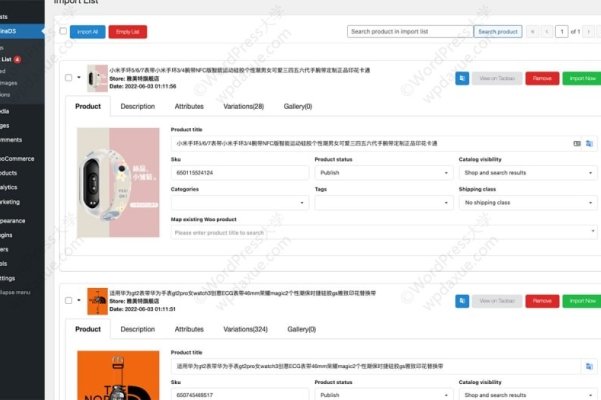This screenshot has height=400, width=601.
Task: Click the blue icon beside the second product's View on Taobao button
Action: pyautogui.click(x=462, y=301)
